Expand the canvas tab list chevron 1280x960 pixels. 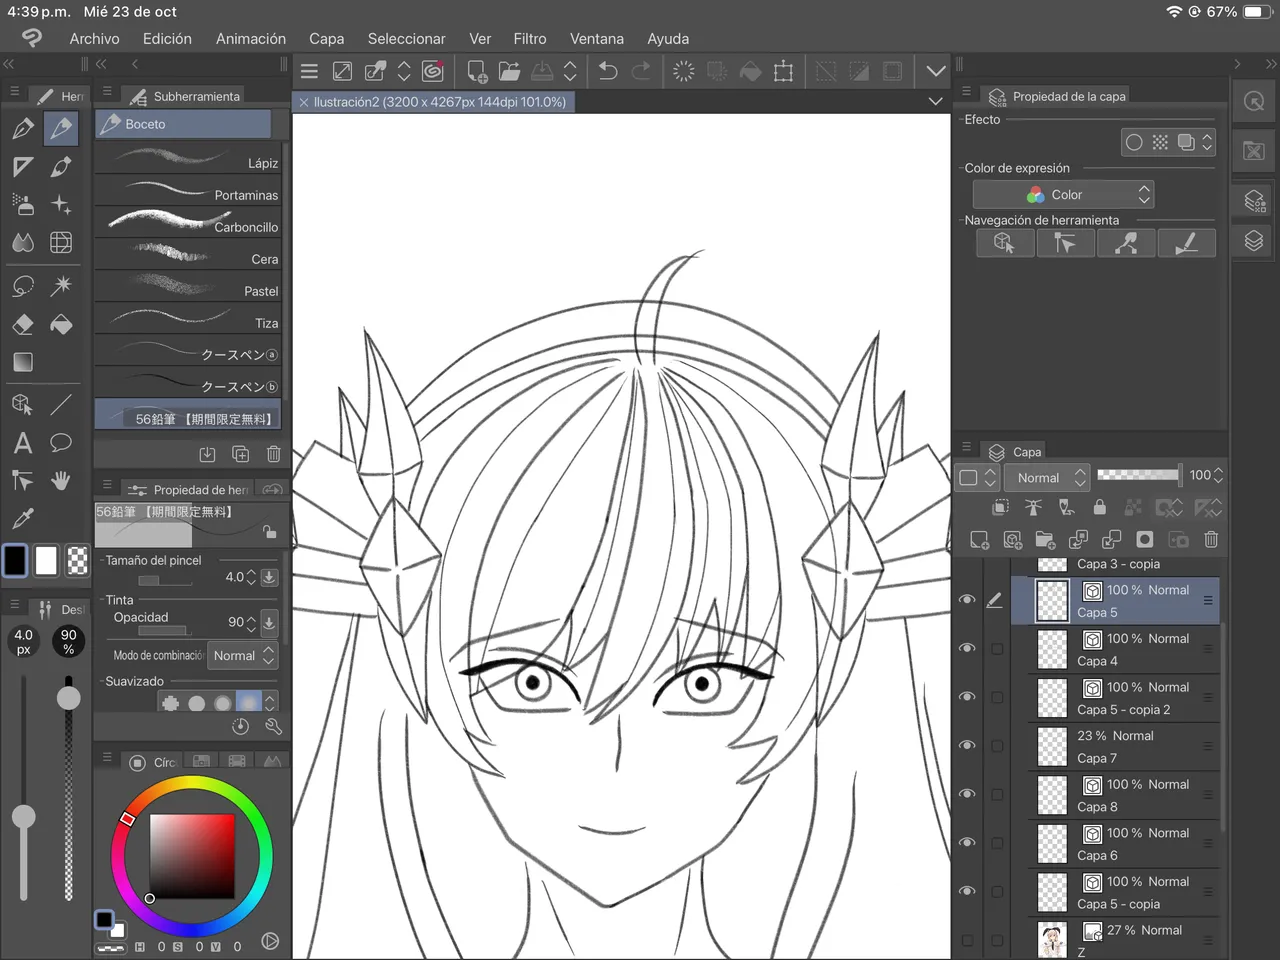click(935, 101)
